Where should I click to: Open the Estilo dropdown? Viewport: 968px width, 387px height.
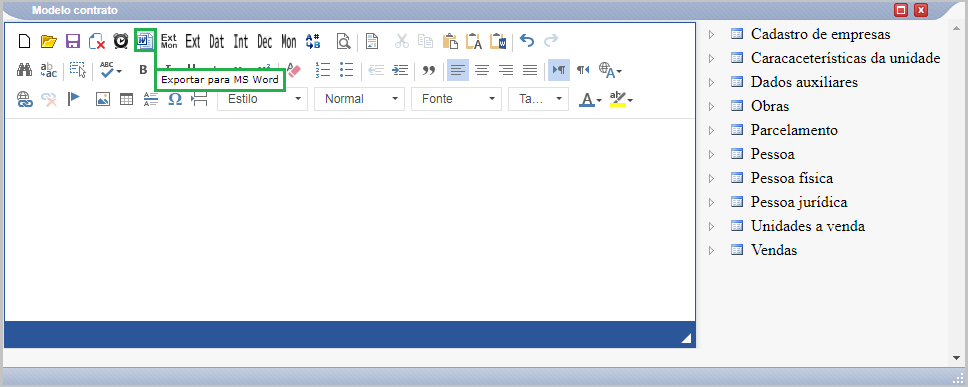coord(262,99)
